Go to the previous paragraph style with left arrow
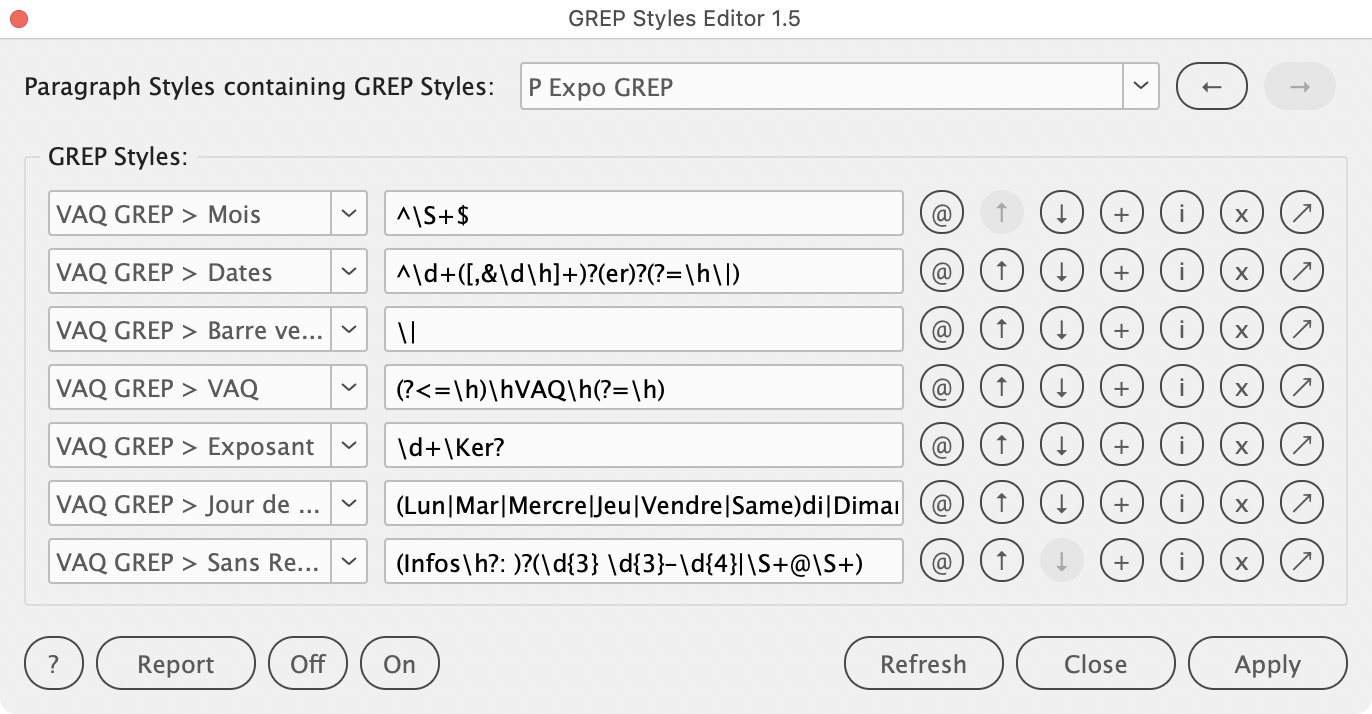 [1211, 87]
